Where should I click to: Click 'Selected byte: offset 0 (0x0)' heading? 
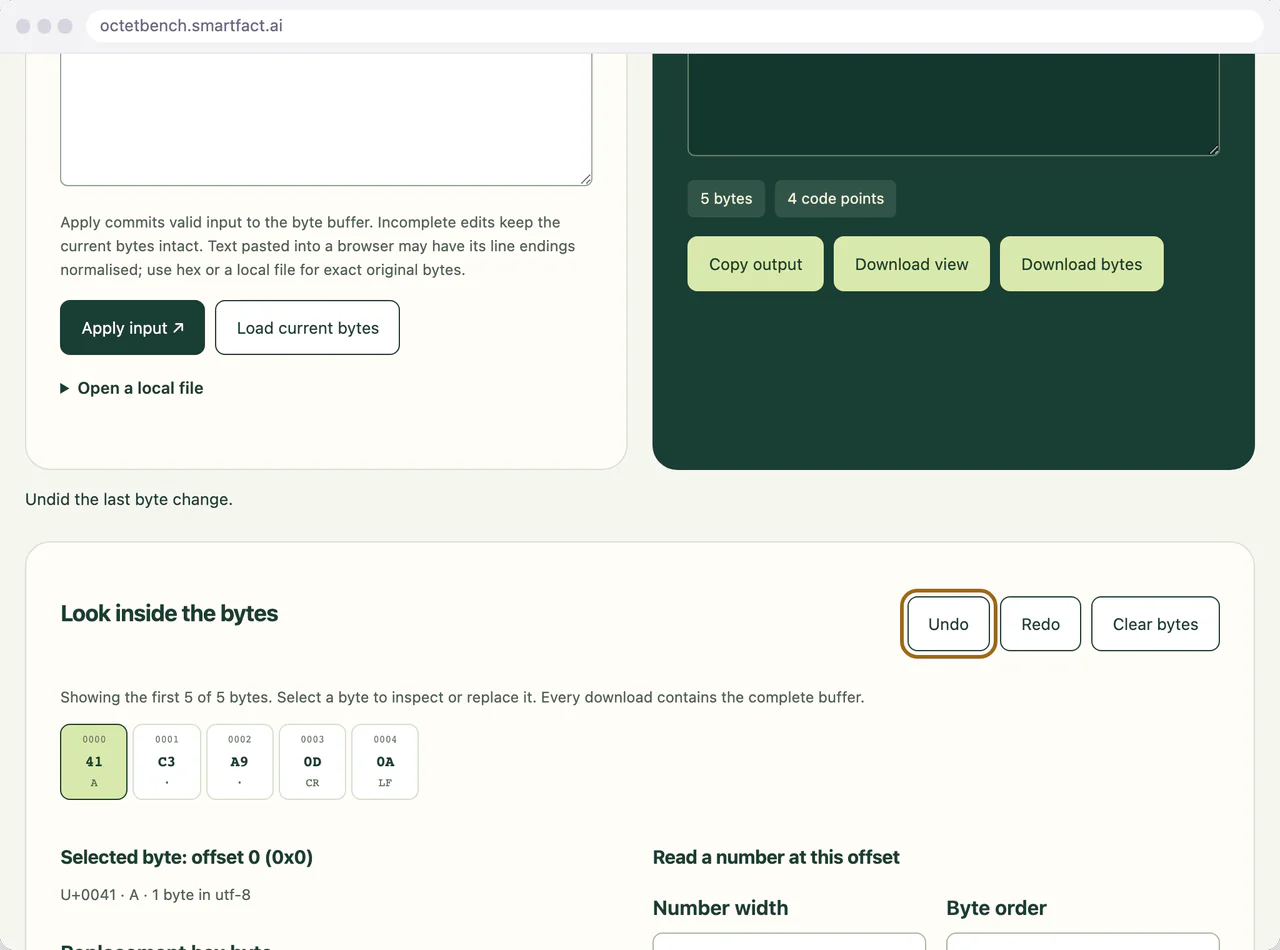pyautogui.click(x=187, y=857)
